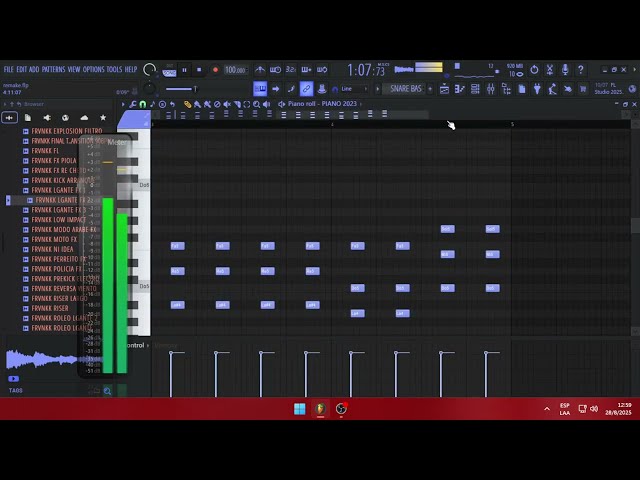The width and height of the screenshot is (640, 480).
Task: Open the EDIT menu
Action: [x=22, y=69]
